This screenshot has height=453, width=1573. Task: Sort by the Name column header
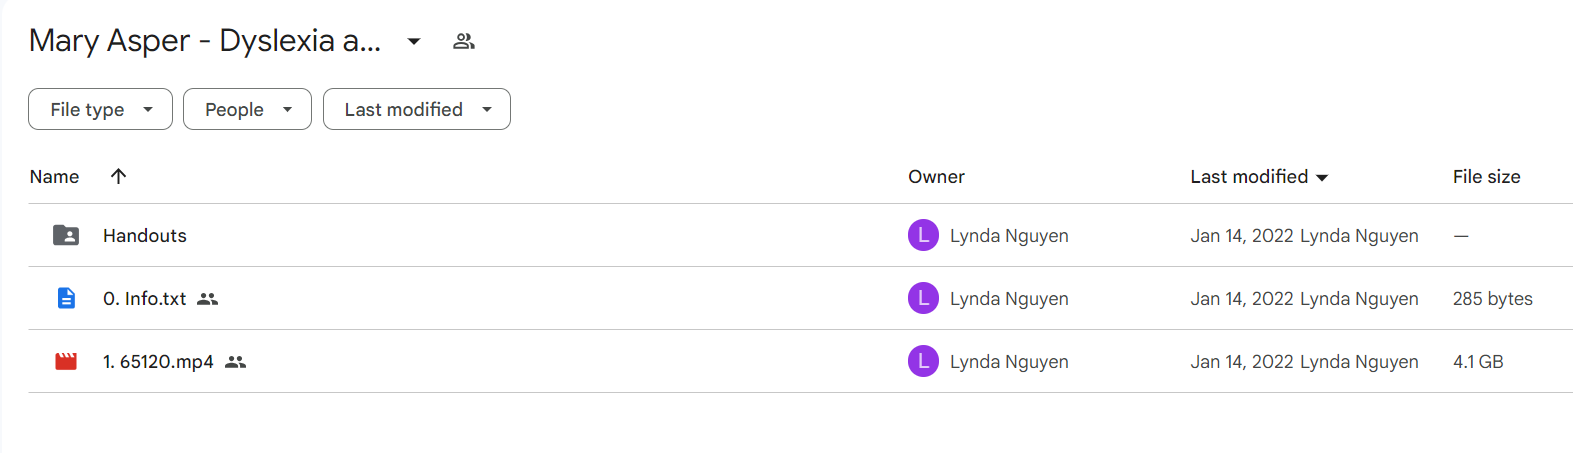click(x=54, y=177)
